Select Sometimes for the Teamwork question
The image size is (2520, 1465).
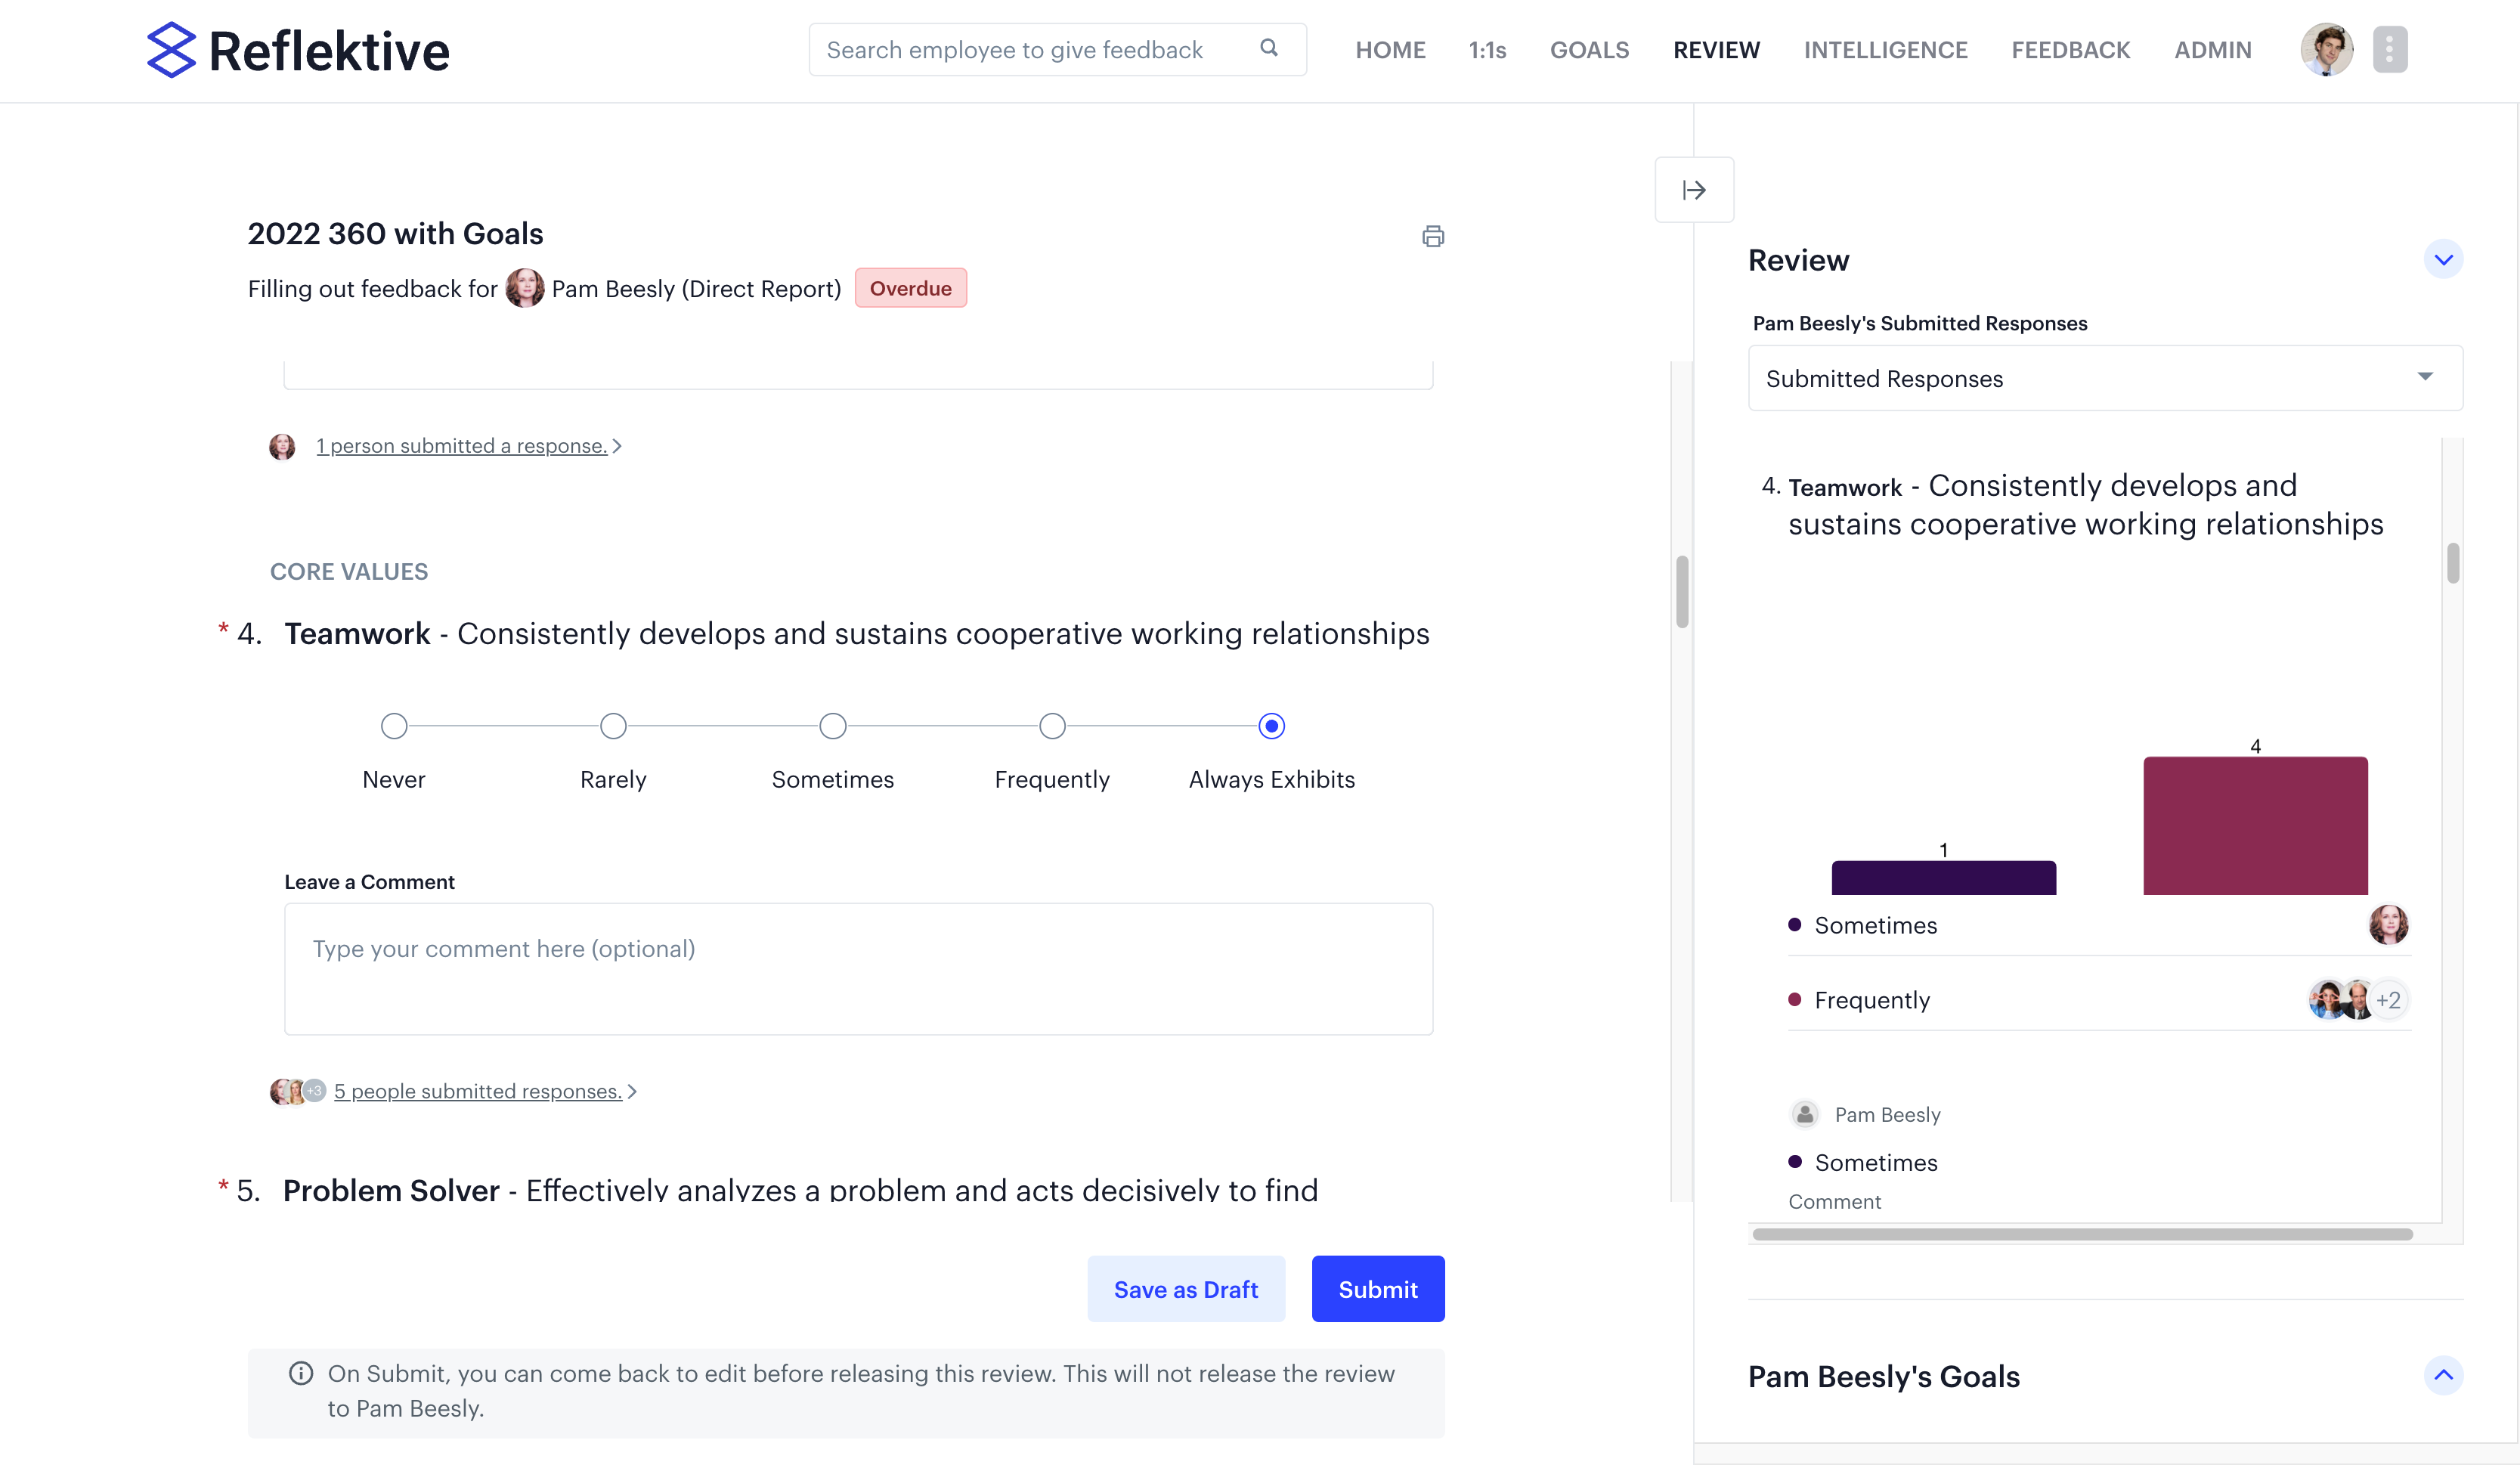[832, 726]
